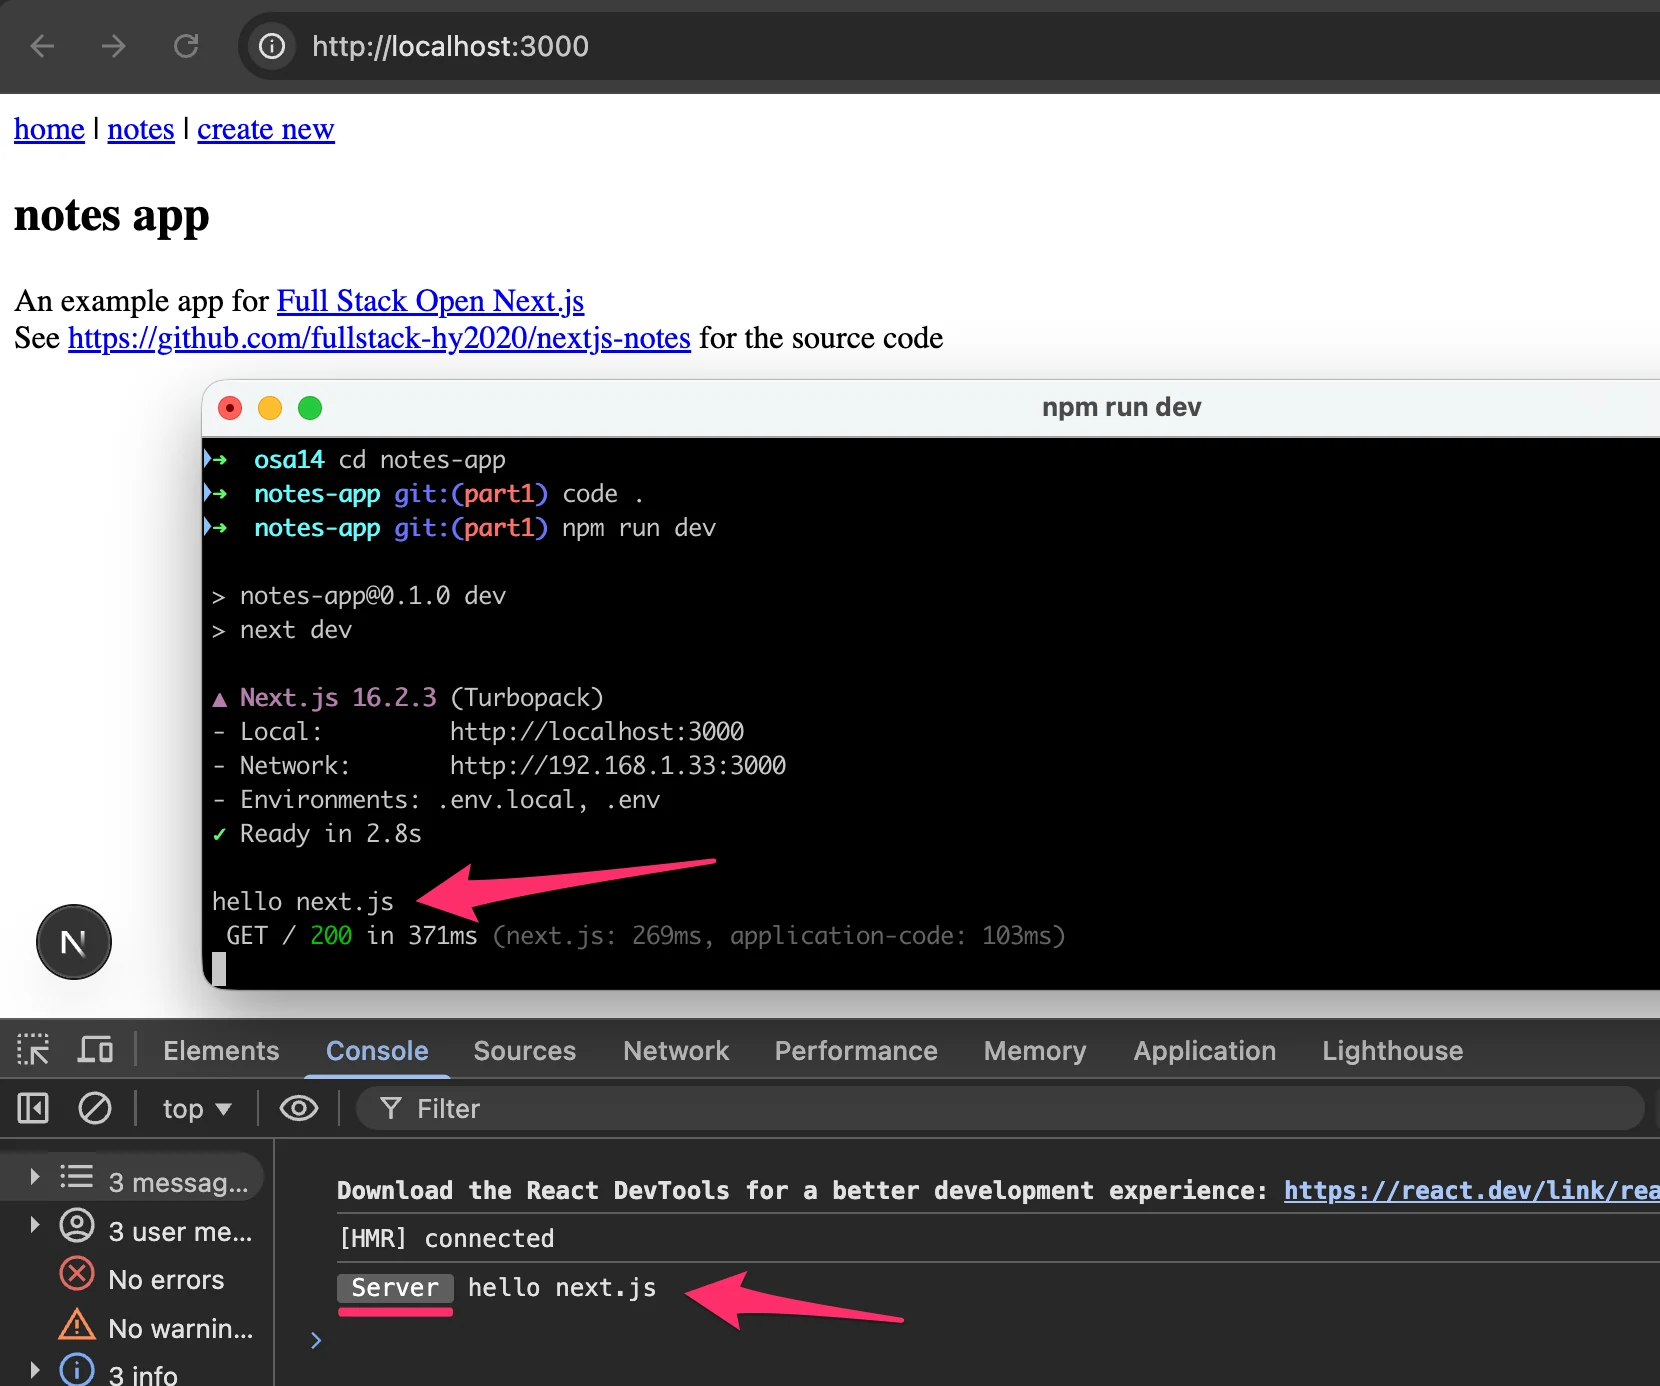Image resolution: width=1660 pixels, height=1386 pixels.
Task: Click the localhost:3000 address bar URL
Action: (x=450, y=46)
